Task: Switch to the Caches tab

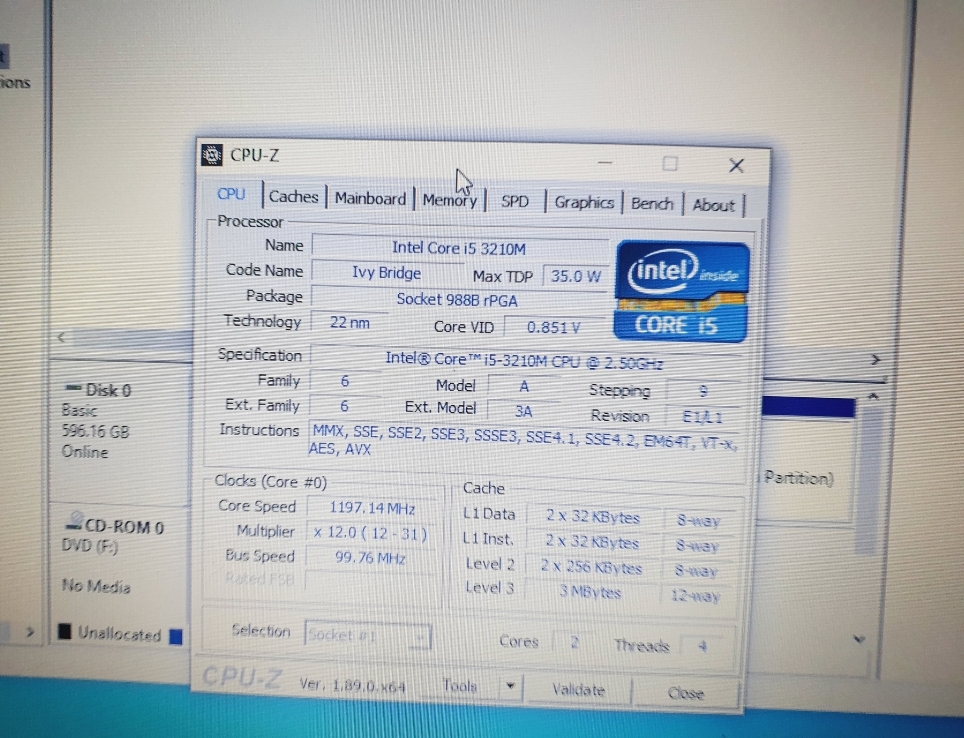Action: point(293,197)
